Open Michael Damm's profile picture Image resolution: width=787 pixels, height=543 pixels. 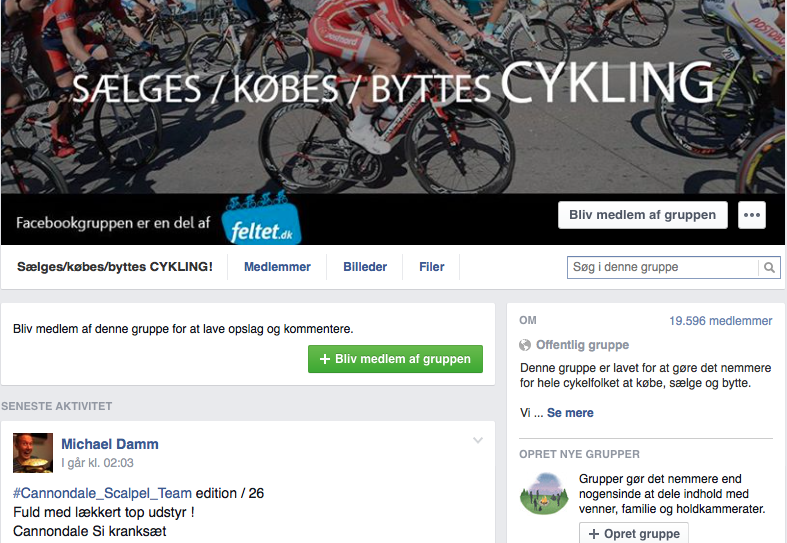(x=33, y=453)
